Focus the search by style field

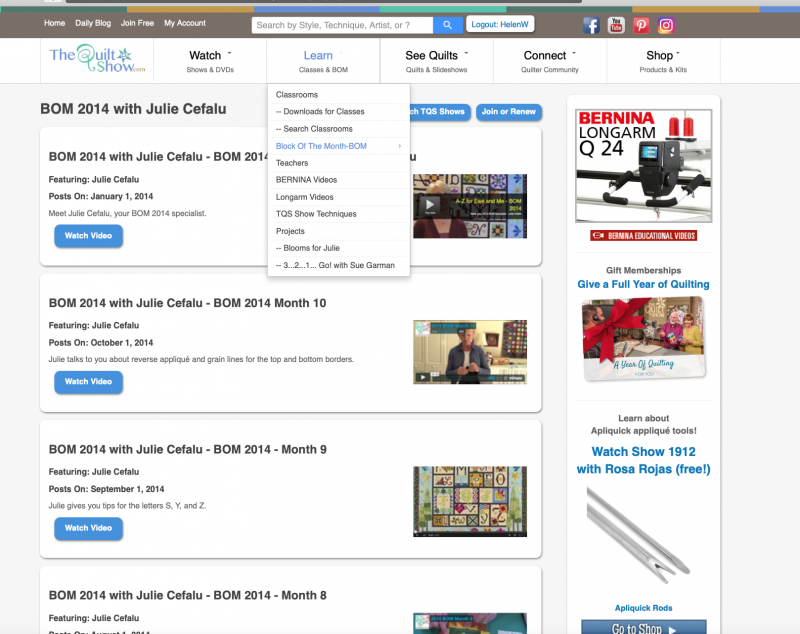[x=342, y=25]
